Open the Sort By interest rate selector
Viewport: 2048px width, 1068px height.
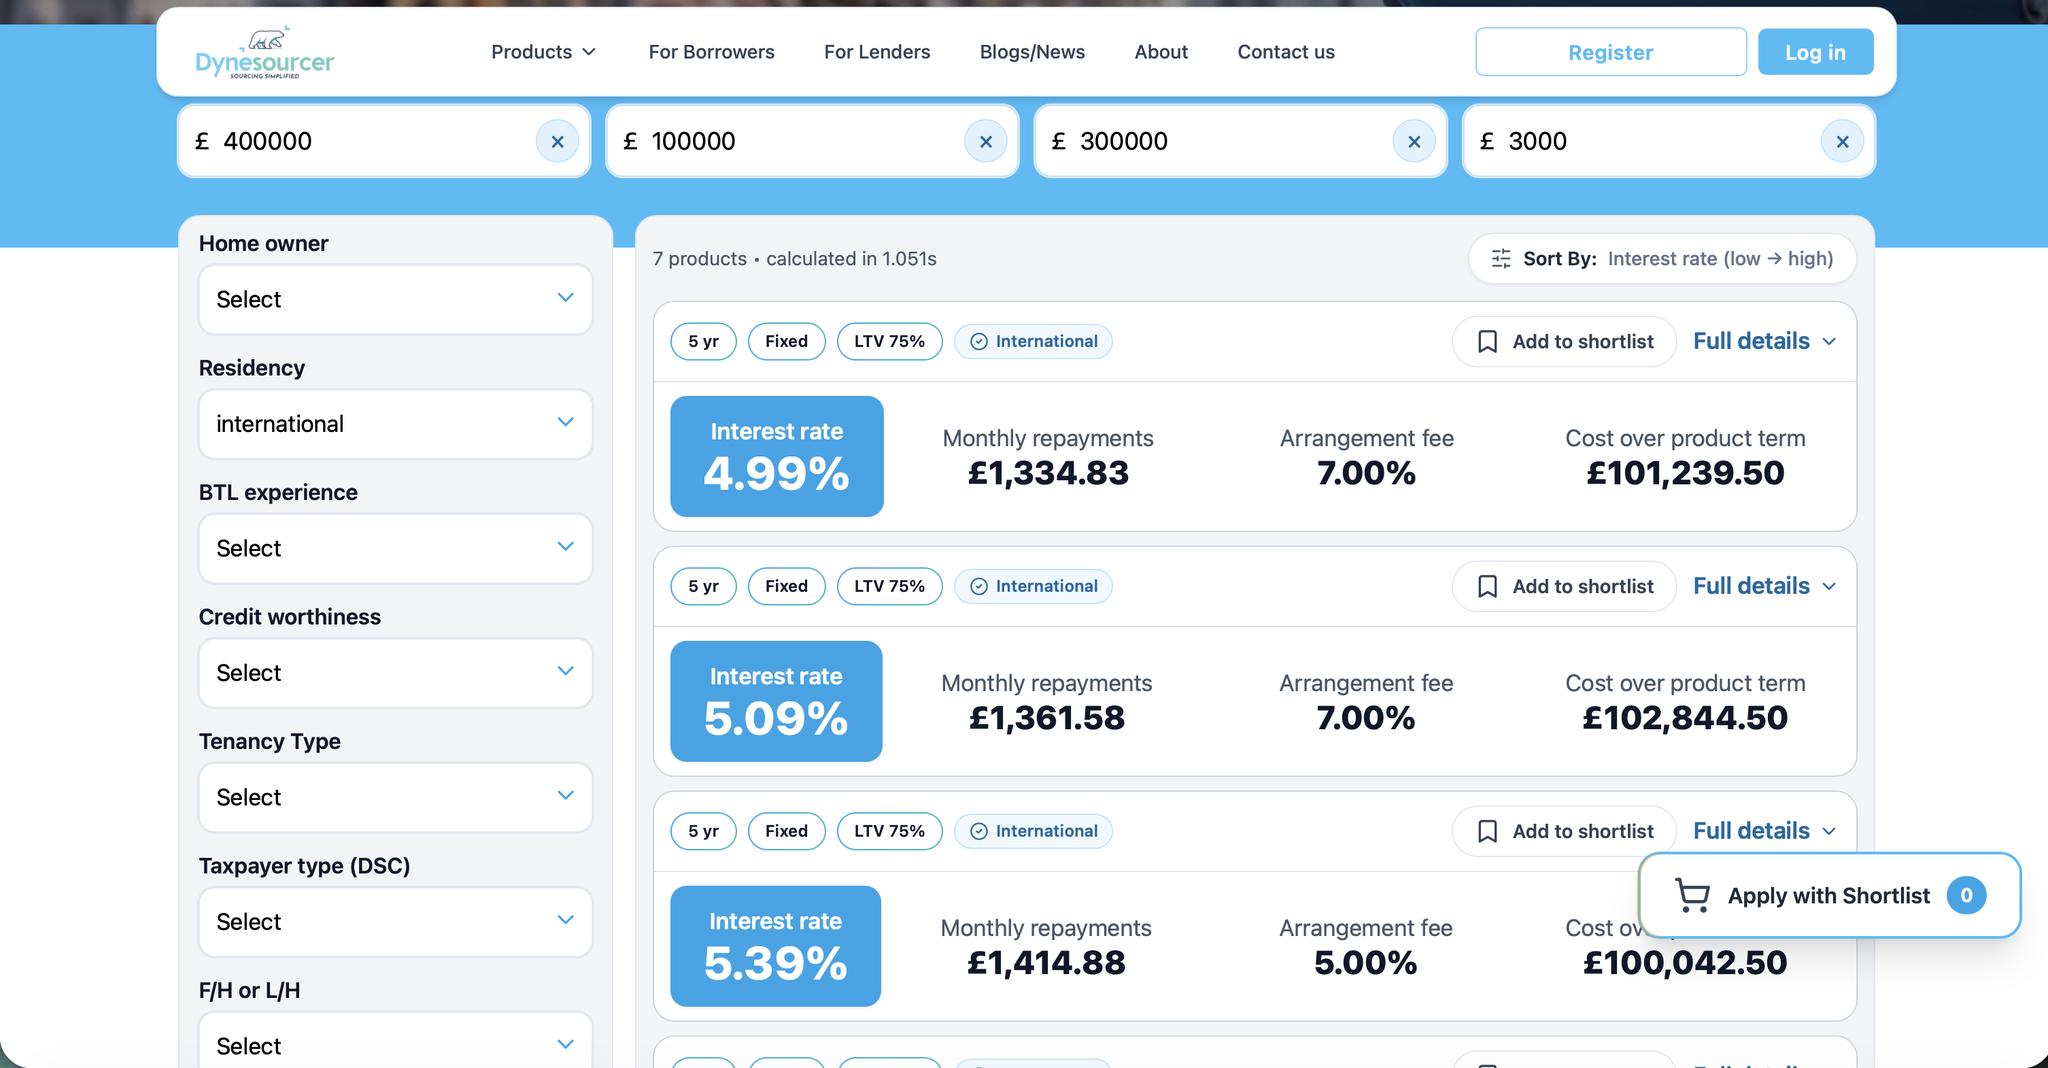(1662, 259)
